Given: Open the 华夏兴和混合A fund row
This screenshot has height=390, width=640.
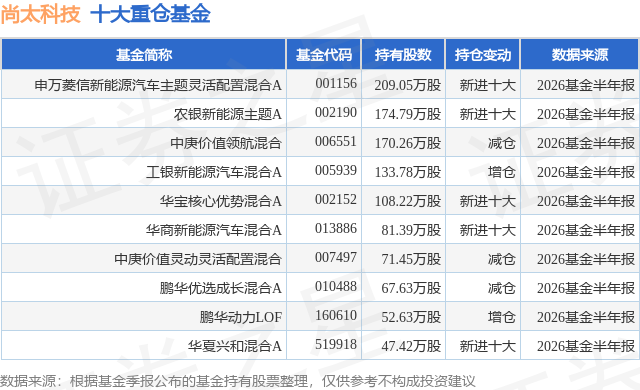Looking at the screenshot, I should (x=235, y=346).
